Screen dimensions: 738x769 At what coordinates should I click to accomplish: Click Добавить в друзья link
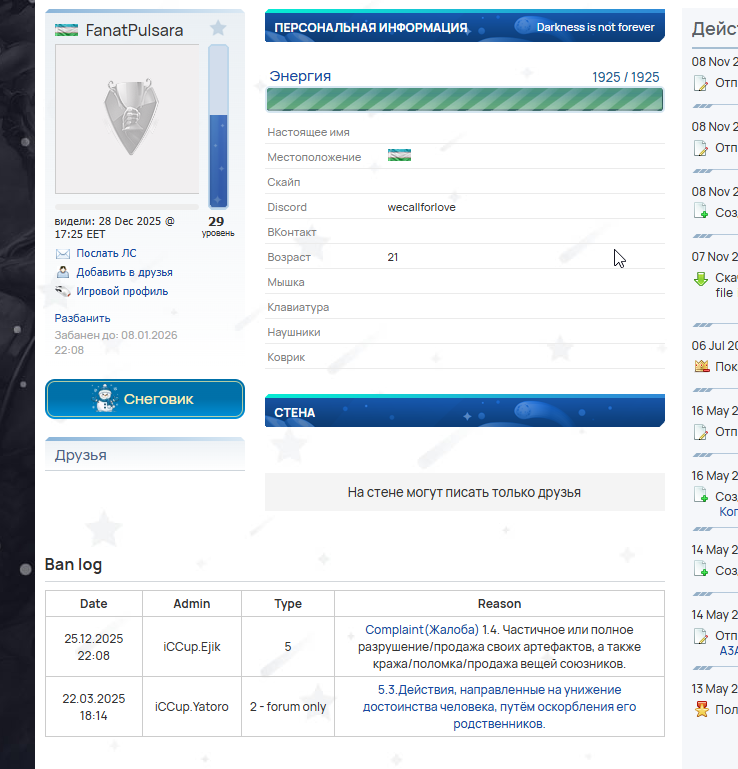(x=125, y=272)
